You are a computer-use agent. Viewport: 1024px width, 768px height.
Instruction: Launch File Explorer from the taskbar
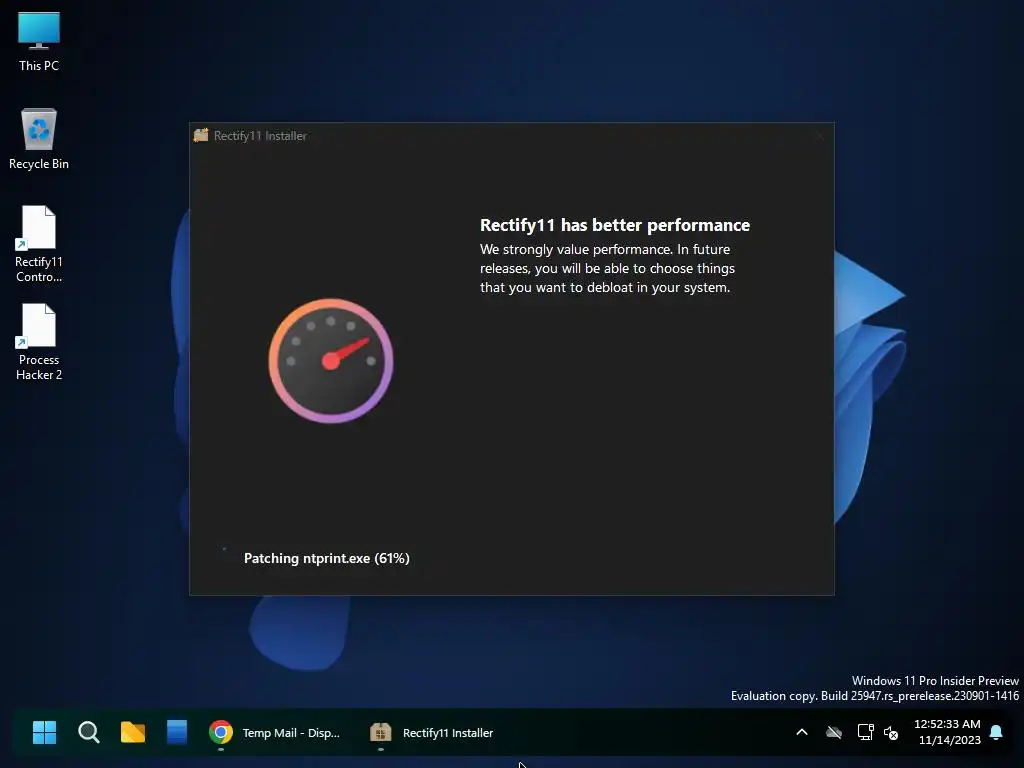coord(133,732)
